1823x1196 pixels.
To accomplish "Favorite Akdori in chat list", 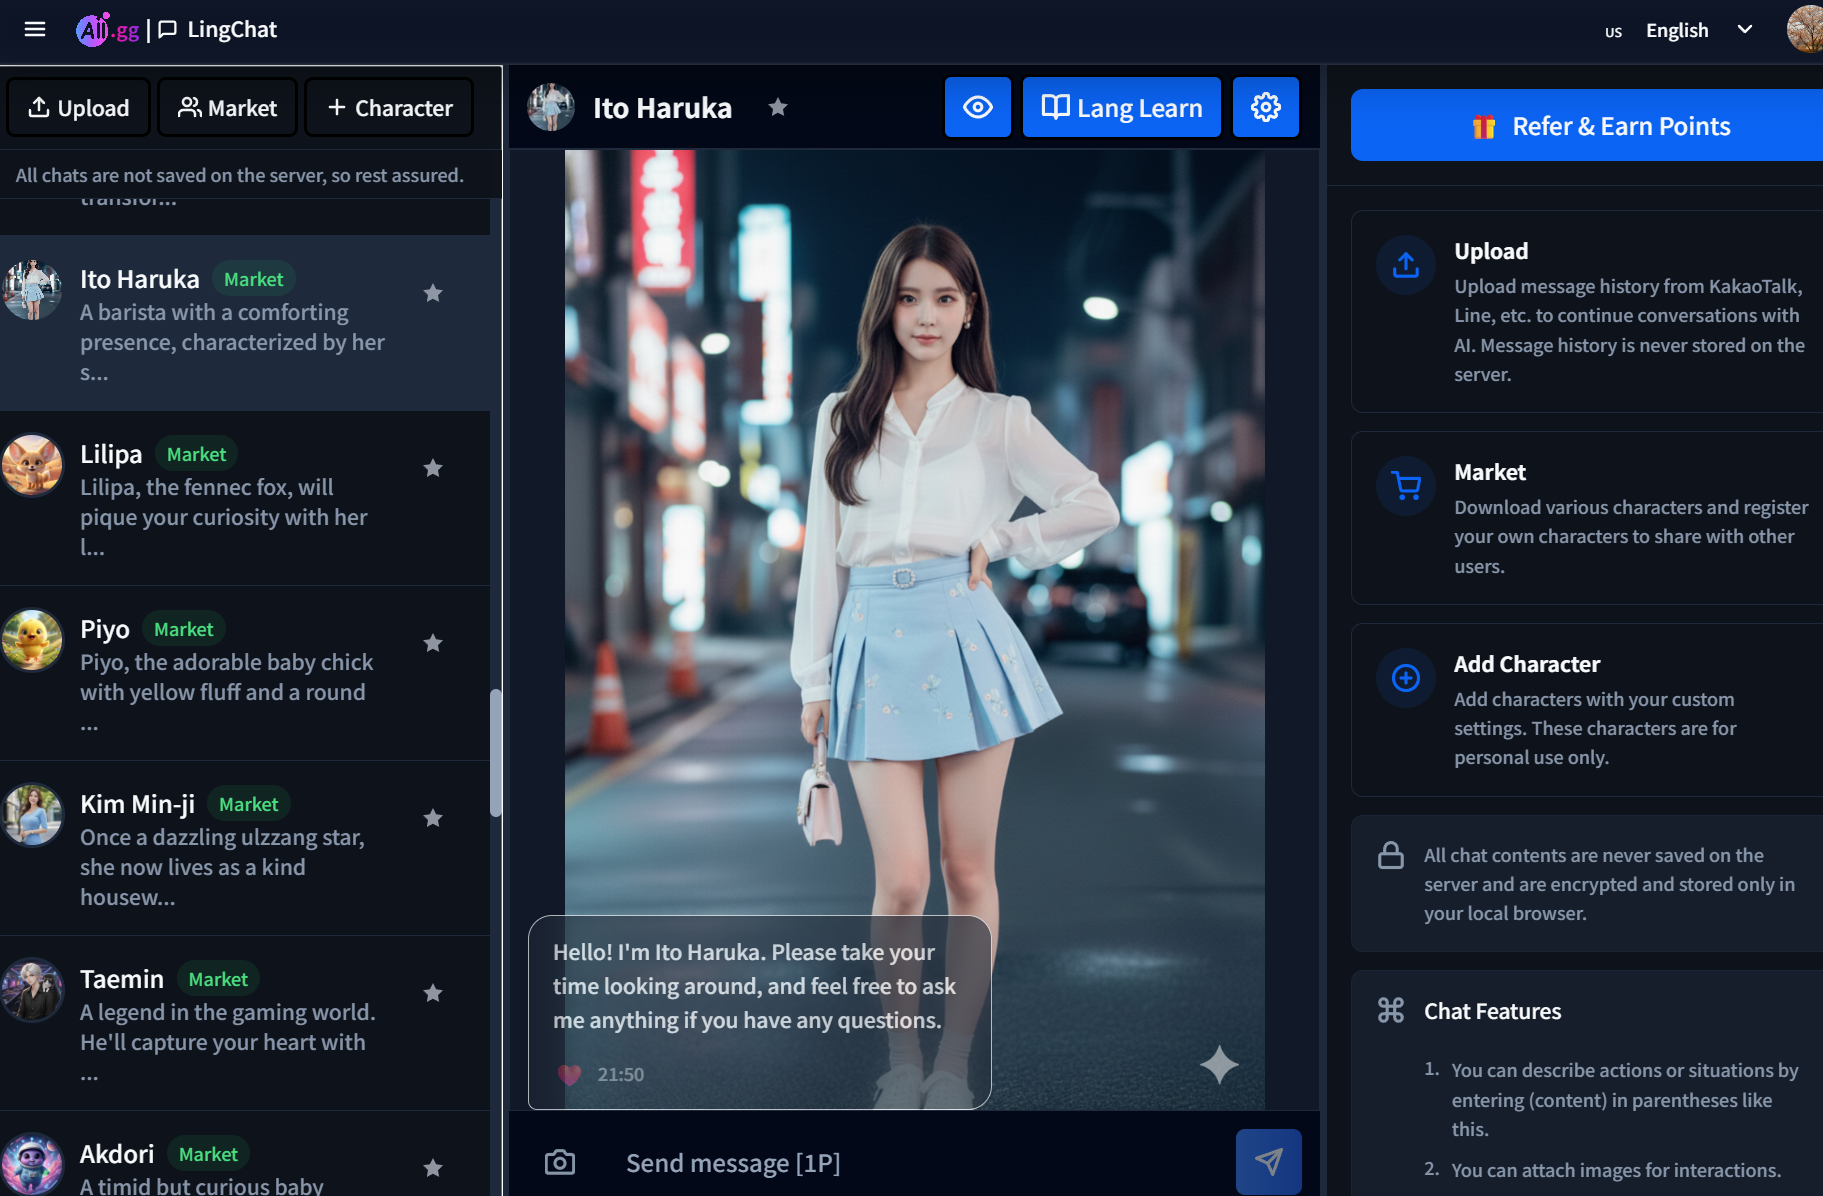I will pyautogui.click(x=433, y=1168).
